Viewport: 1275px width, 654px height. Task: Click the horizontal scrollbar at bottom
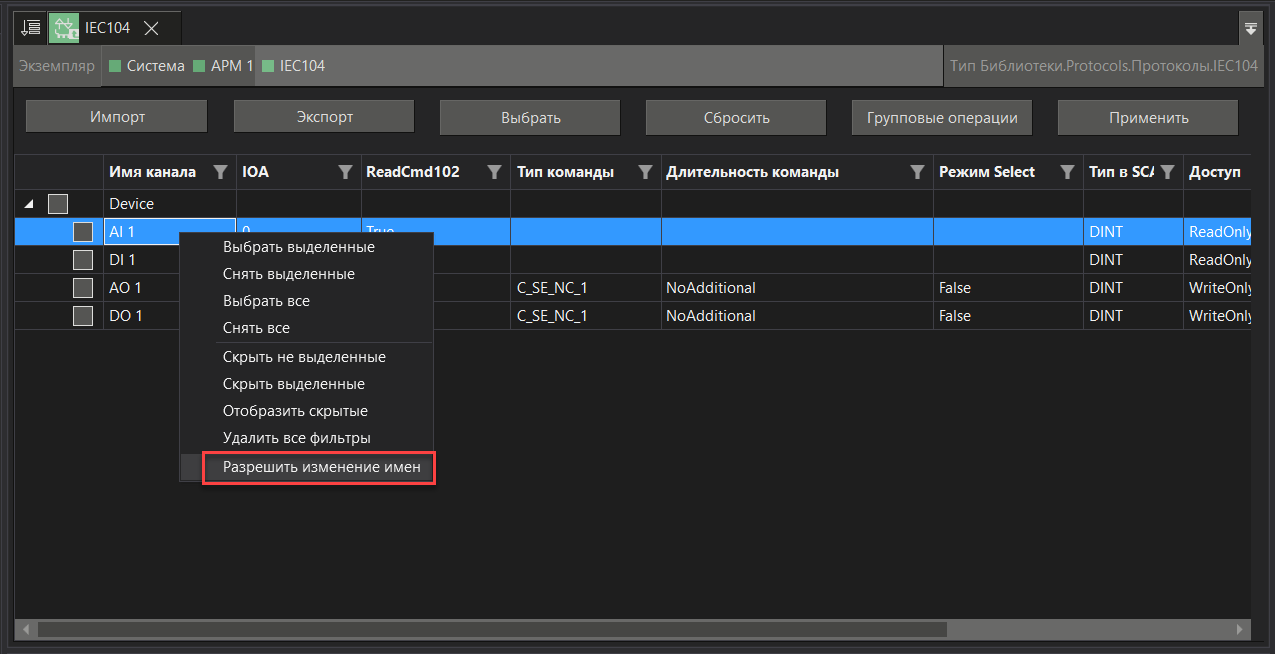coord(490,630)
